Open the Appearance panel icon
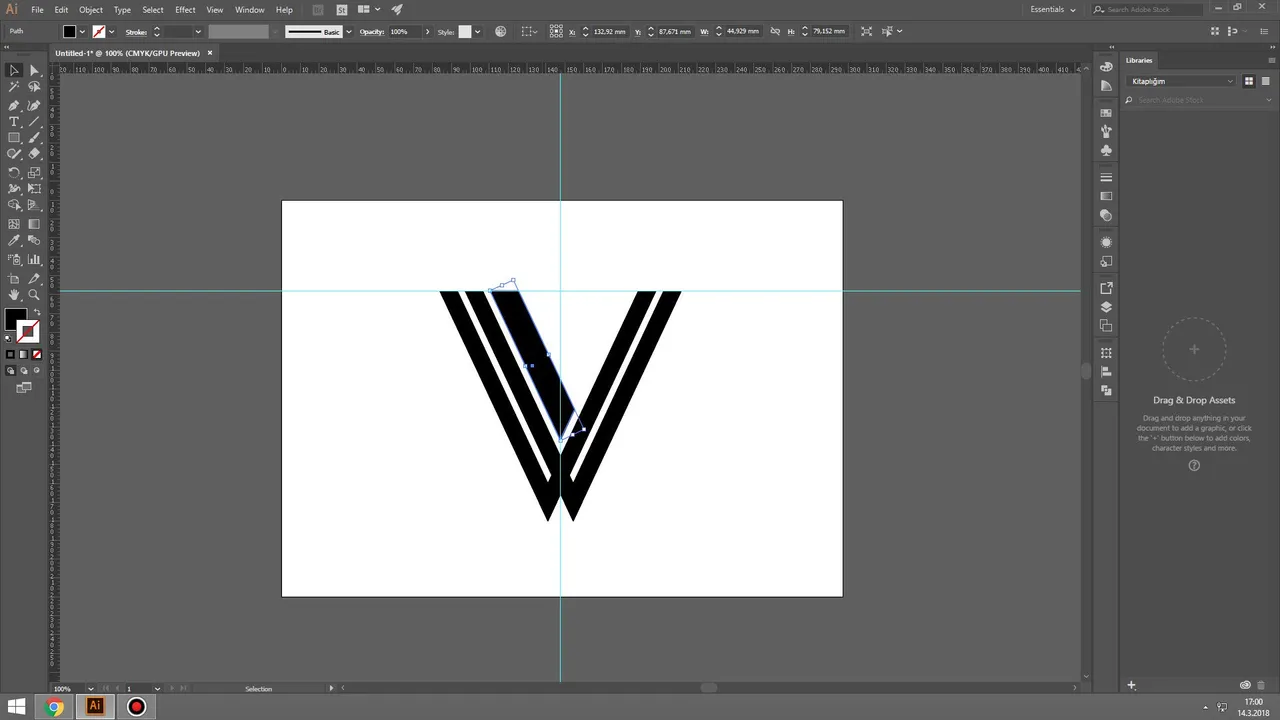Image resolution: width=1280 pixels, height=720 pixels. point(1106,242)
